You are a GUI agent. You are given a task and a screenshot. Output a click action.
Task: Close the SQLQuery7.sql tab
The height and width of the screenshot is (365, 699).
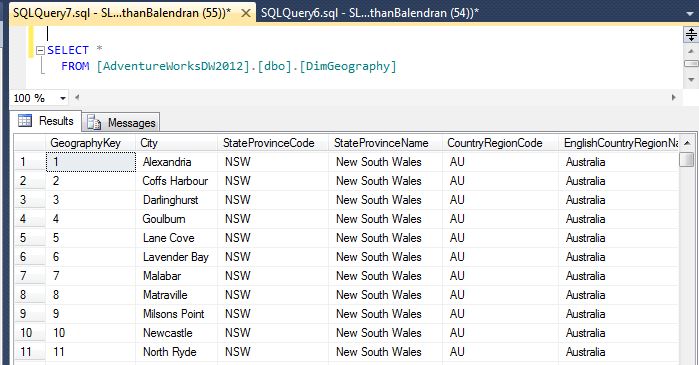pyautogui.click(x=246, y=13)
